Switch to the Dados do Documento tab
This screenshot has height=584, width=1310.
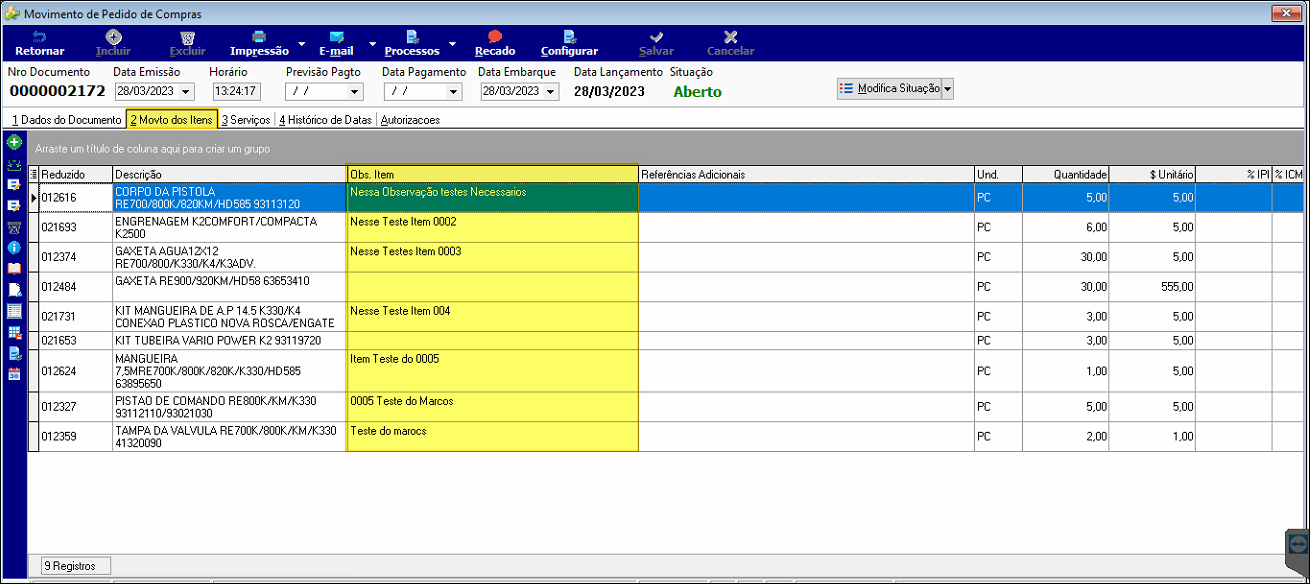point(67,119)
